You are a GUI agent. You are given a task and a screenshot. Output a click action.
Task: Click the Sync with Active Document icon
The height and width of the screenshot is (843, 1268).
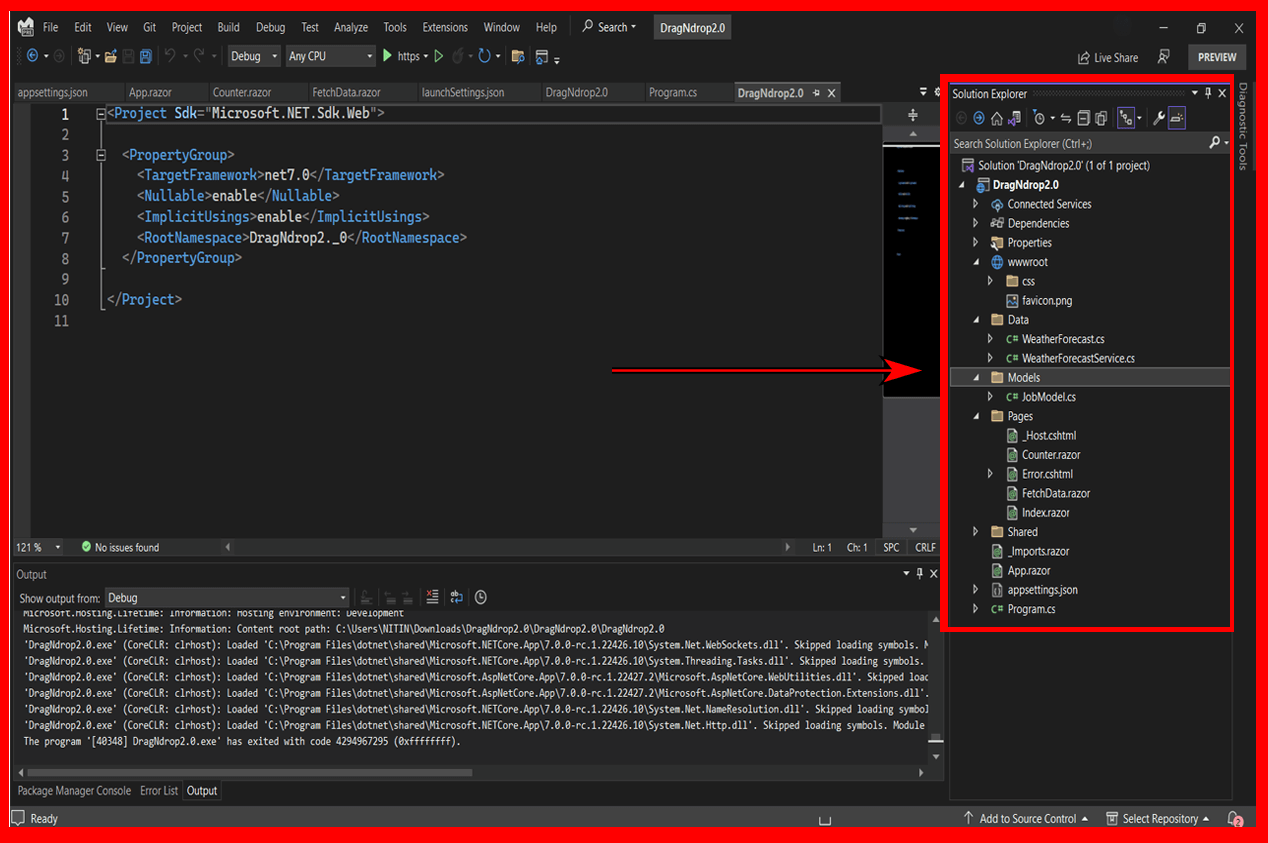click(x=1066, y=117)
